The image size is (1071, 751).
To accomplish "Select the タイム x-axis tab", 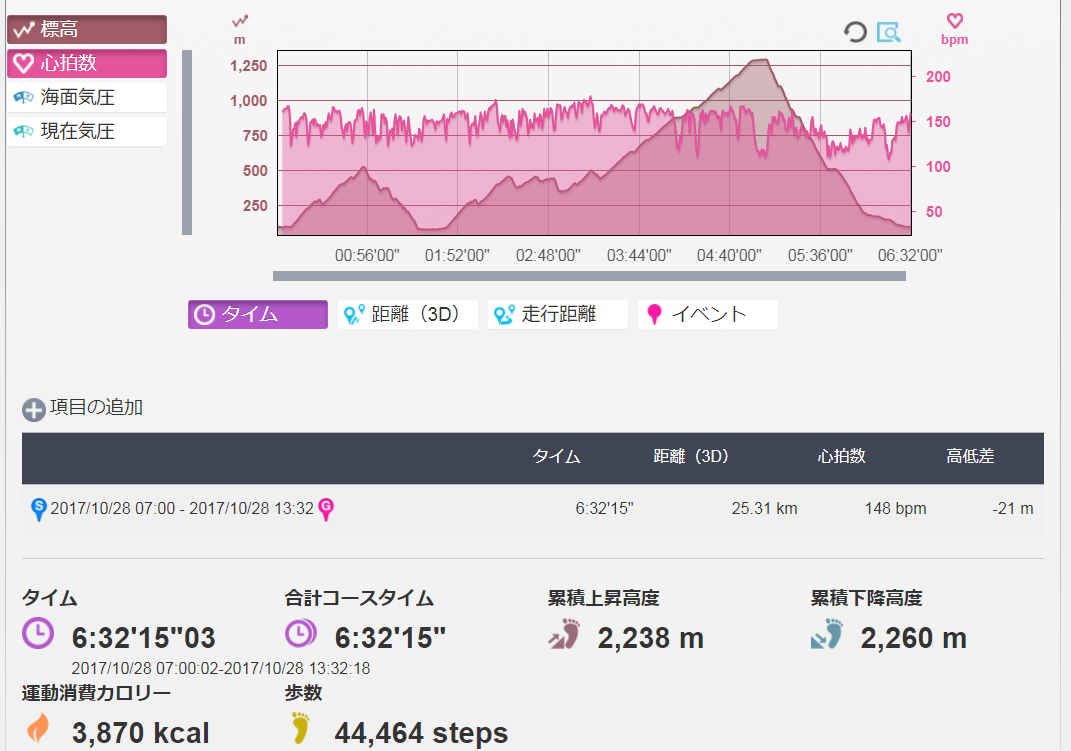I will click(x=257, y=314).
